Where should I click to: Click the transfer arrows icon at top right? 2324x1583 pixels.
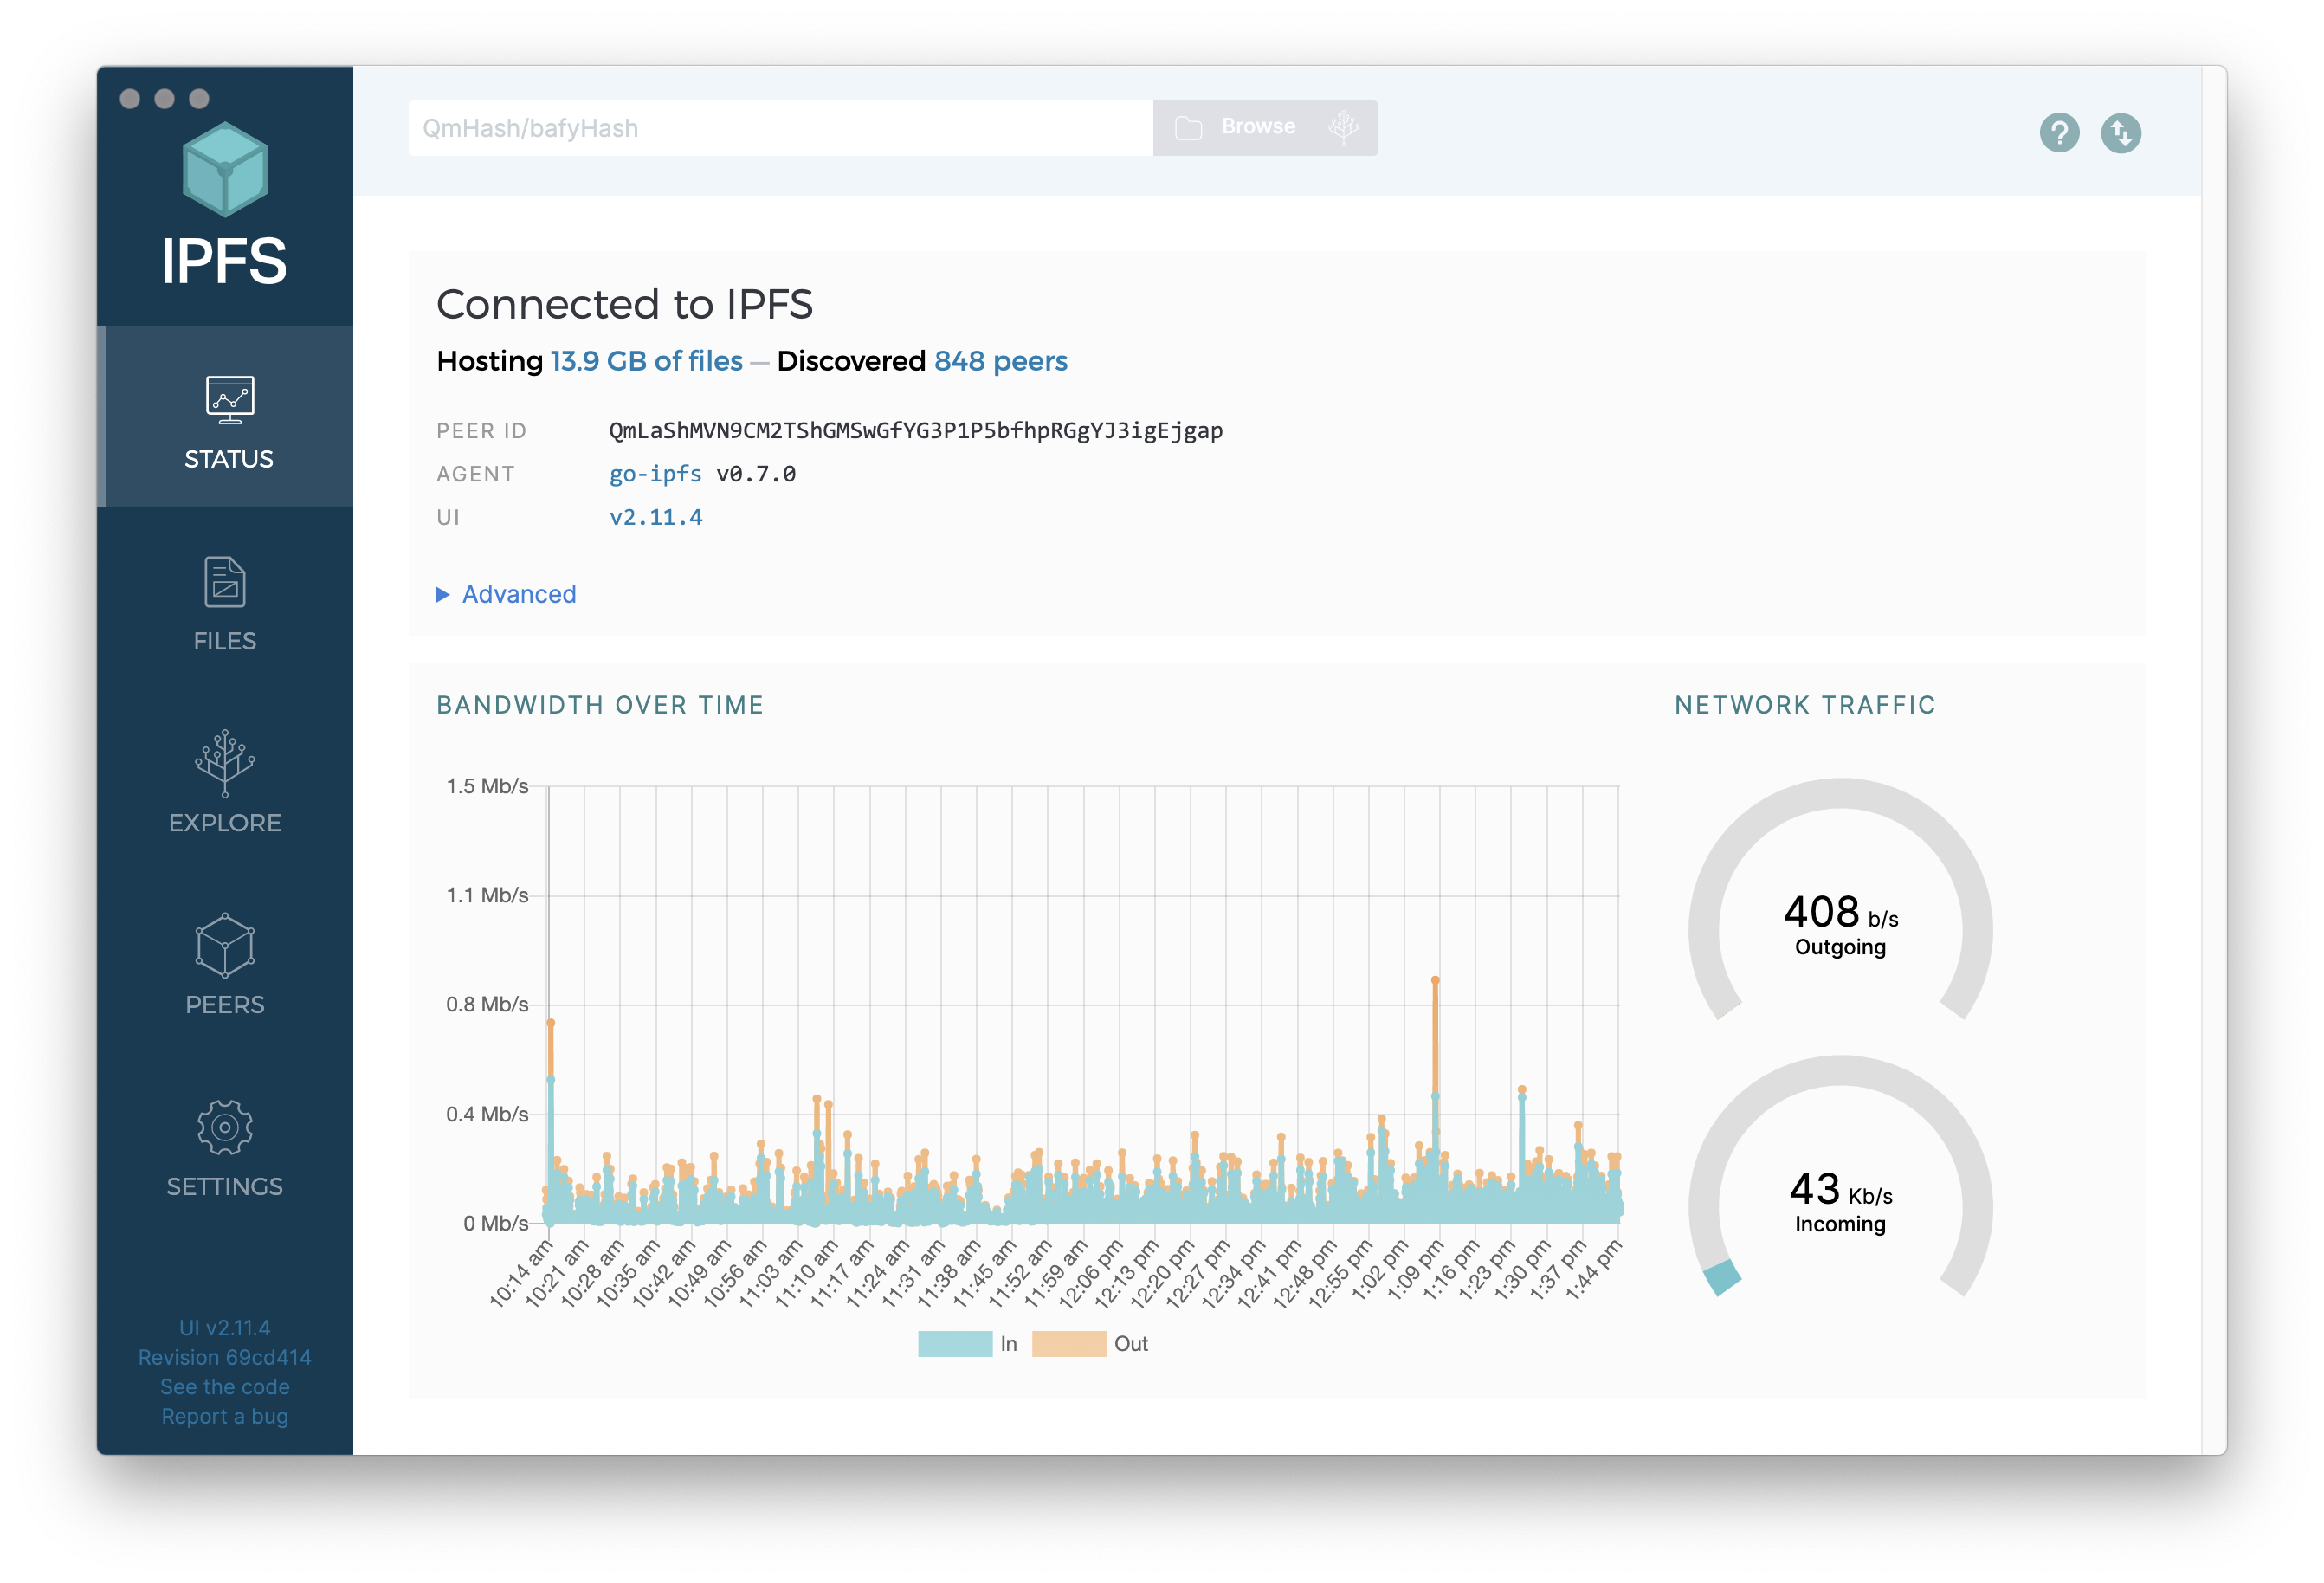[2124, 132]
